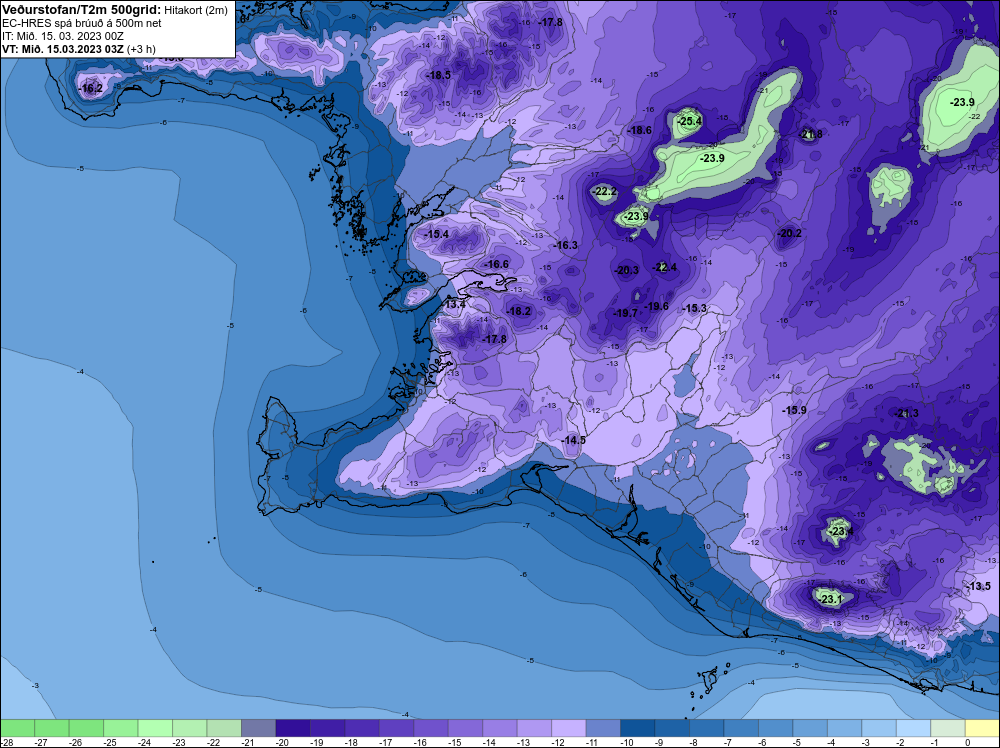Click the -15.4 temperature label
Screen dimensions: 1000x748
click(x=437, y=234)
